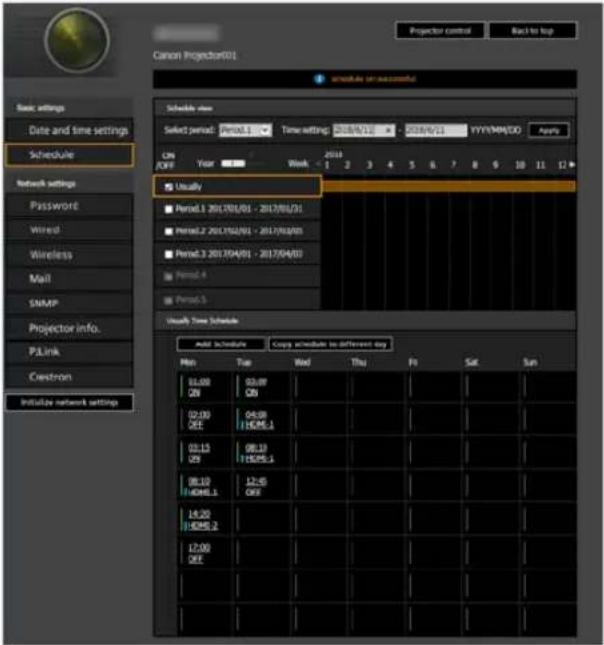Click Copy schedule to different day button

[x=330, y=344]
